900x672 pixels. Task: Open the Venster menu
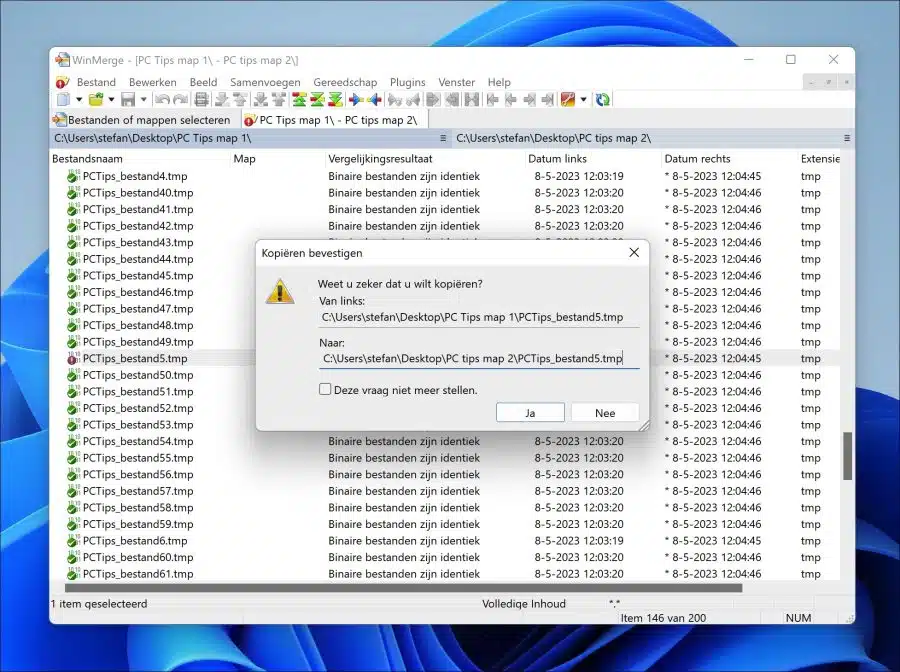click(x=456, y=82)
